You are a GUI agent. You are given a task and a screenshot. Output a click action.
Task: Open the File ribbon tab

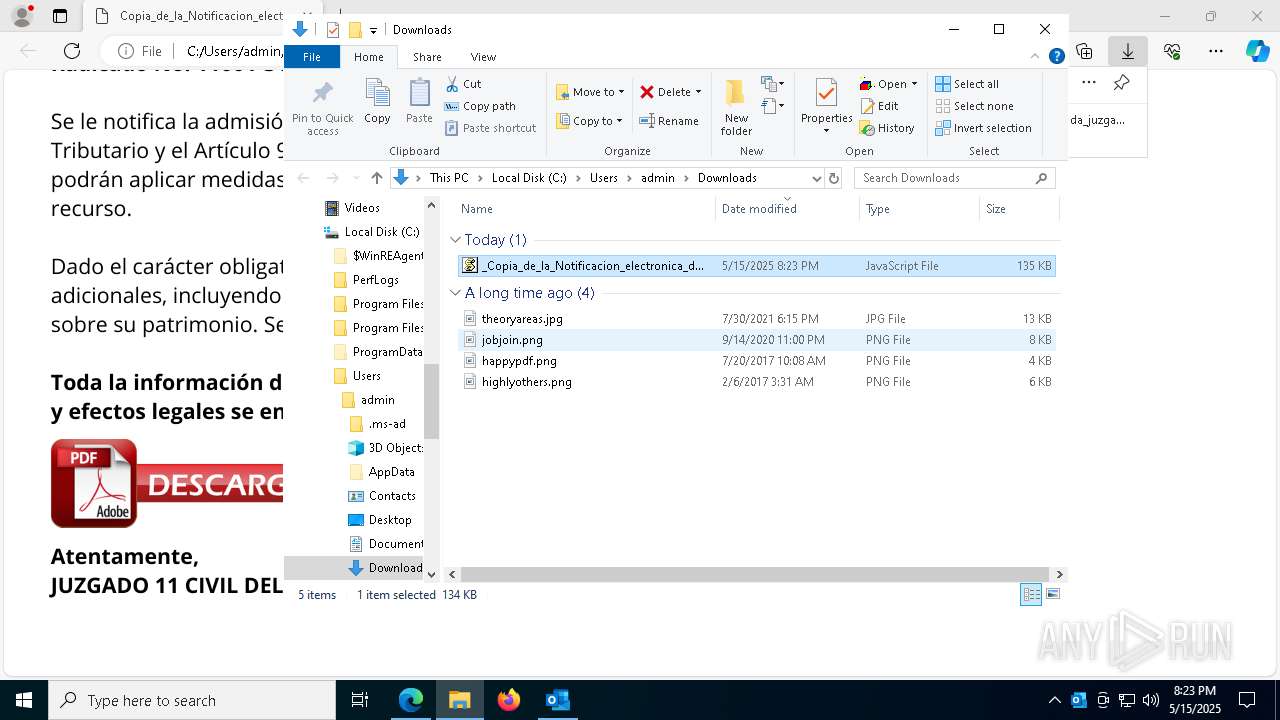pos(312,57)
